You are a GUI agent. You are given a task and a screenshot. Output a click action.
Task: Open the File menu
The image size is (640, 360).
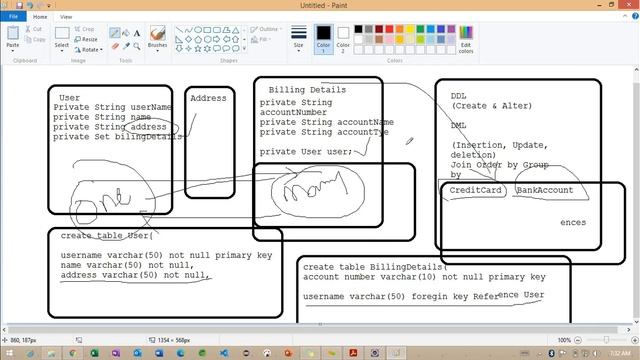click(x=13, y=16)
